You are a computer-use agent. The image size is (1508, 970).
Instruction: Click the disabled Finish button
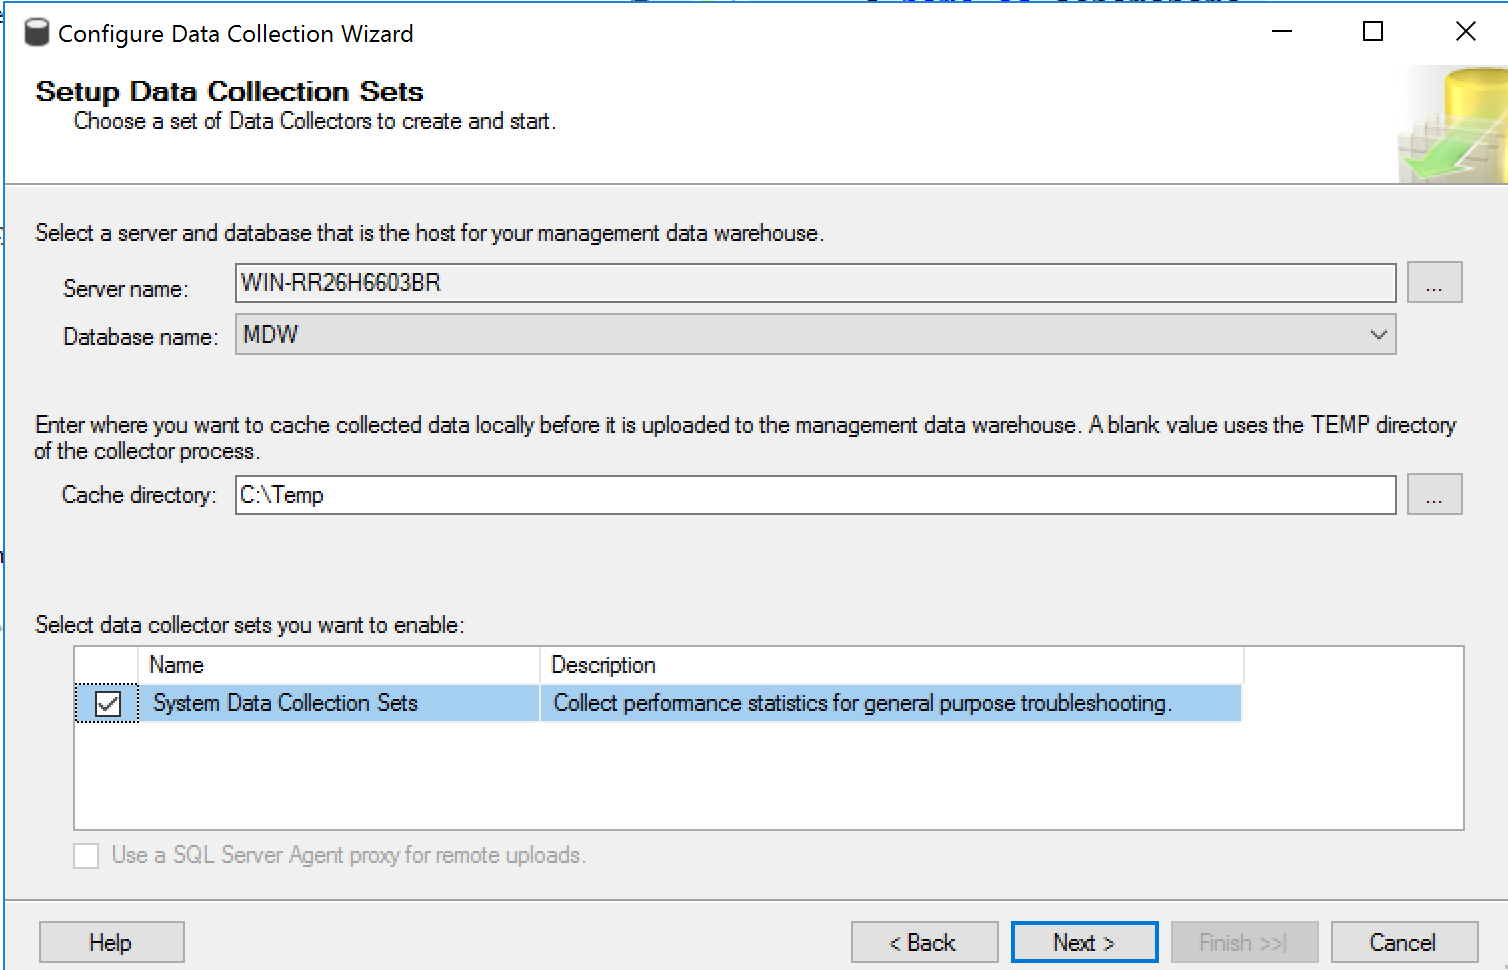(1243, 943)
